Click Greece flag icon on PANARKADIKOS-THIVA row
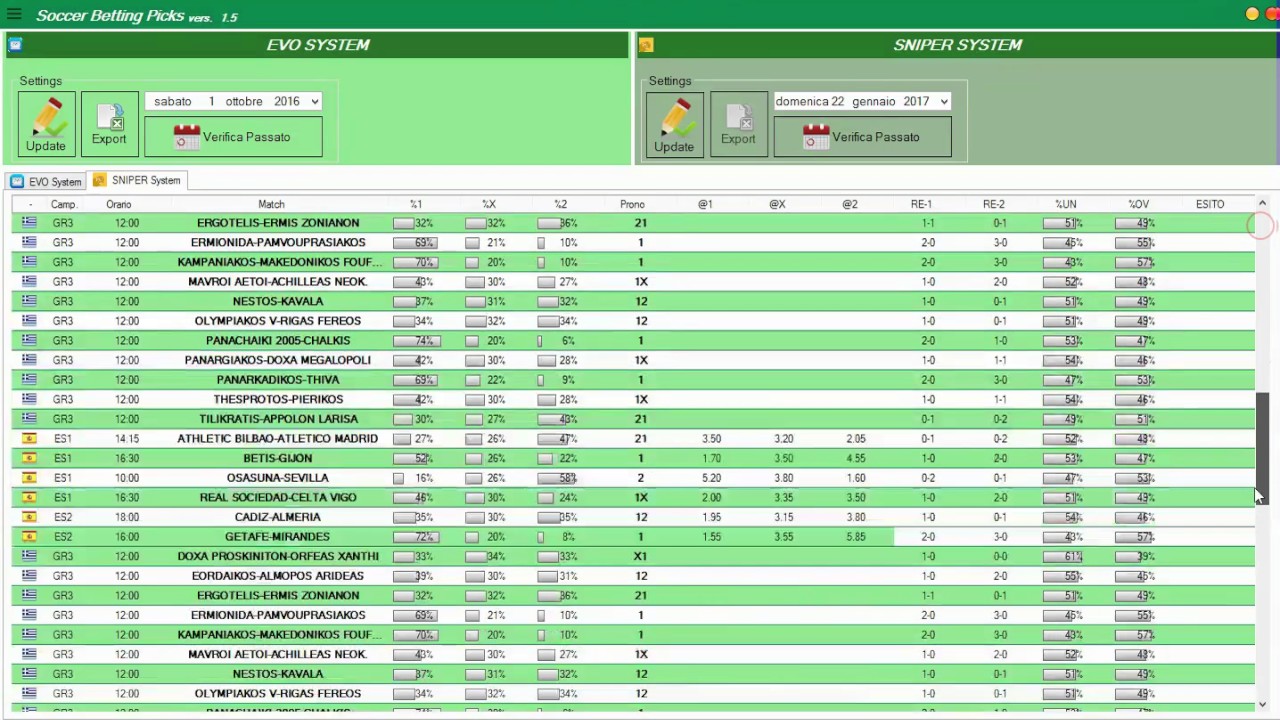Screen dimensions: 1280x720 coord(29,380)
